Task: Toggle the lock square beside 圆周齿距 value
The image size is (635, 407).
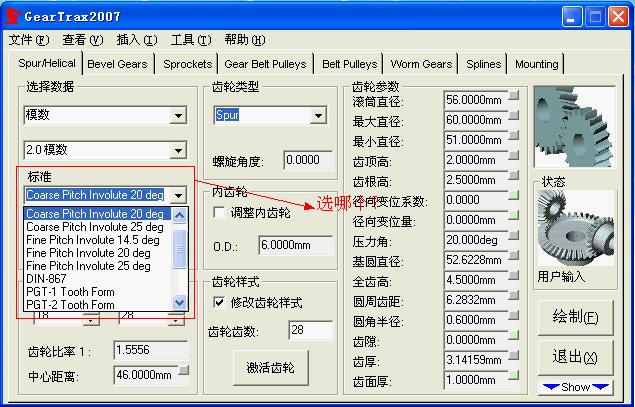Action: point(514,295)
